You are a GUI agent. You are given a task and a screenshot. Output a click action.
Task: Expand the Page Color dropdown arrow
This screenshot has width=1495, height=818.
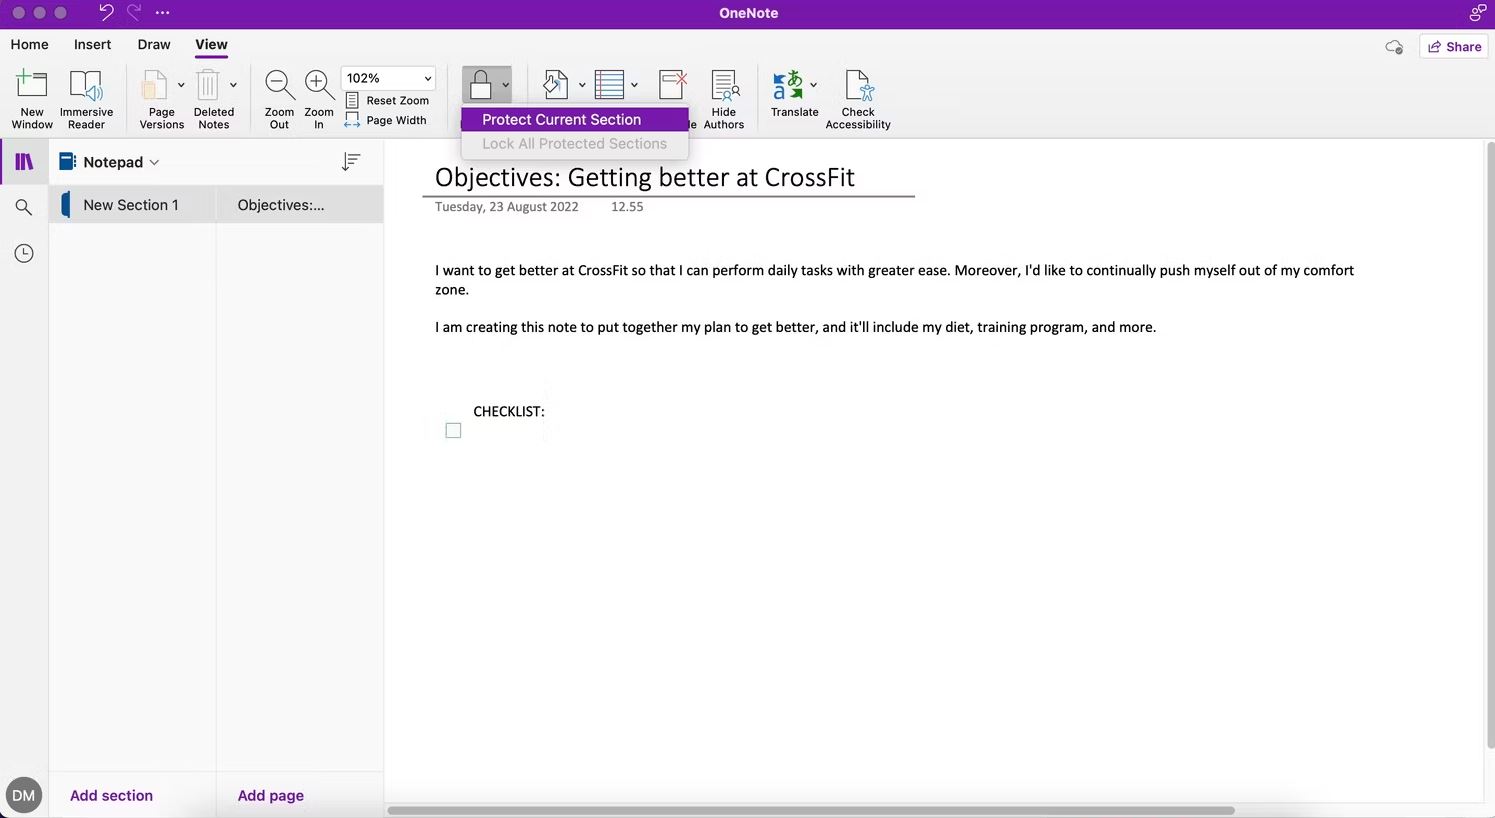(x=582, y=85)
